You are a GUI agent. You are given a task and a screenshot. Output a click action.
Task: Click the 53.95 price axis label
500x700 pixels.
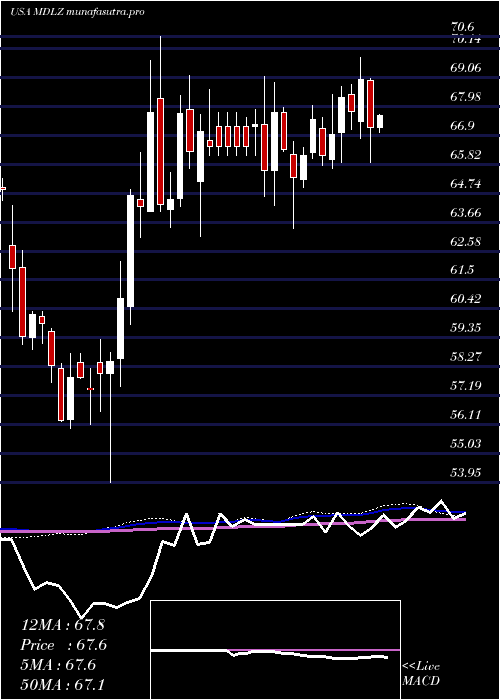click(x=467, y=472)
